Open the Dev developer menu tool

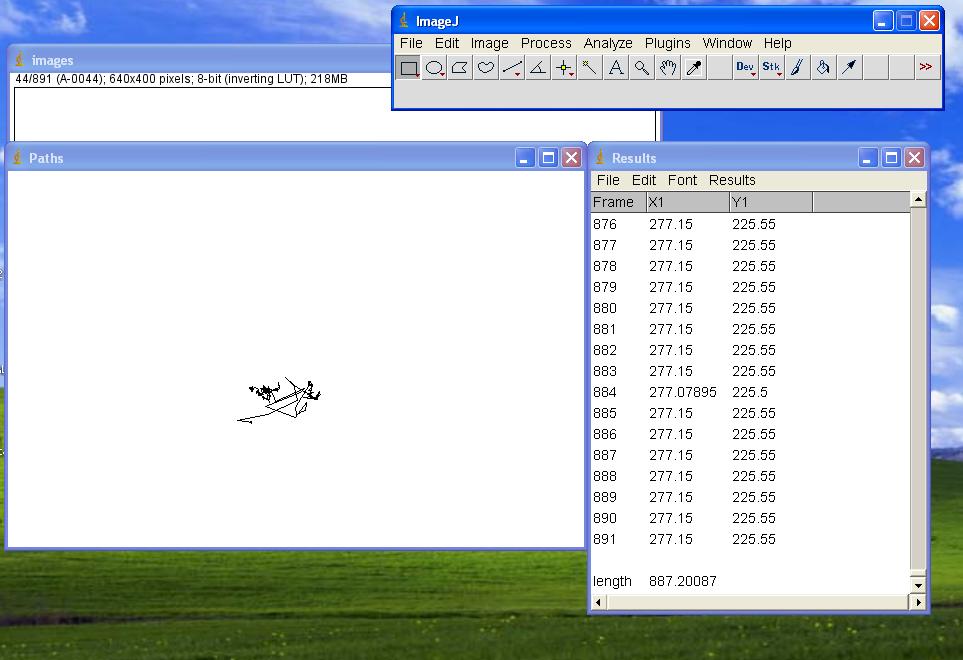(x=745, y=68)
